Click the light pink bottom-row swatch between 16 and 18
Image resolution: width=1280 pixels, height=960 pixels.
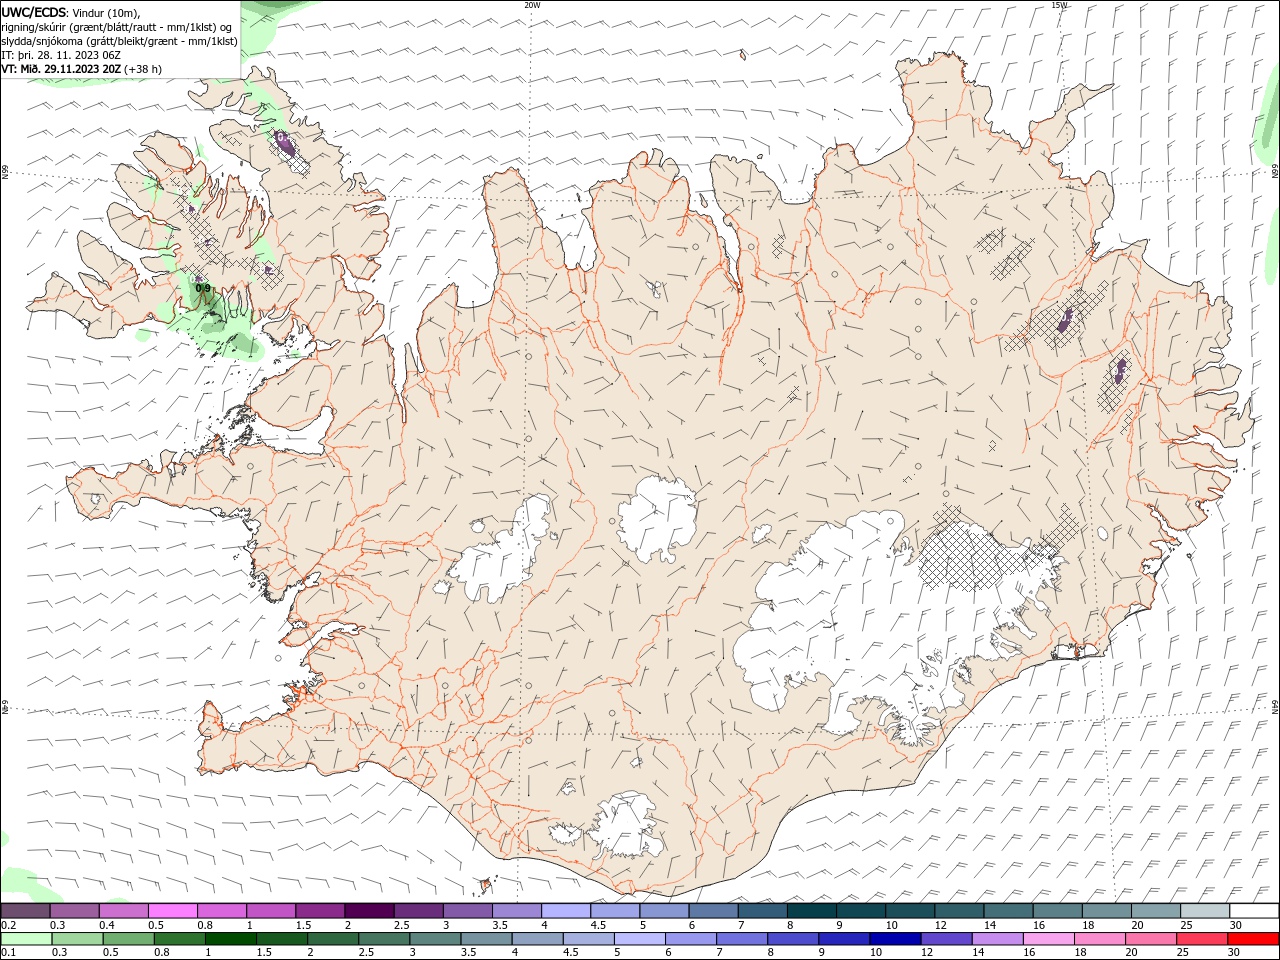pos(1048,939)
